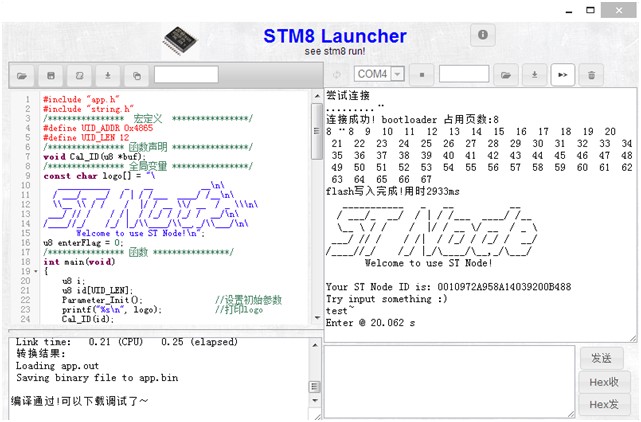The height and width of the screenshot is (422, 641).
Task: Clear the serial output with the trash icon
Action: [x=591, y=75]
